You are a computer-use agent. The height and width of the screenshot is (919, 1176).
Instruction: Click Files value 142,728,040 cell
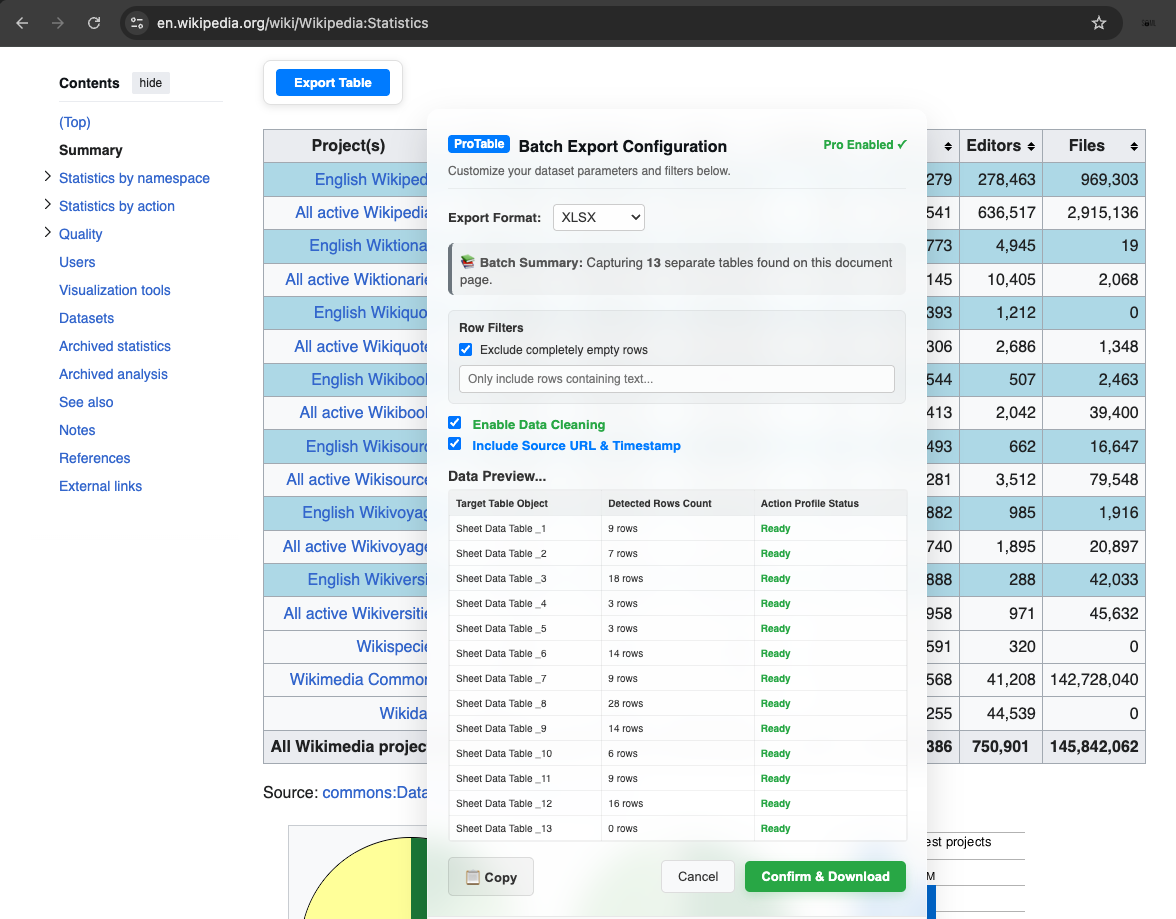point(1094,680)
